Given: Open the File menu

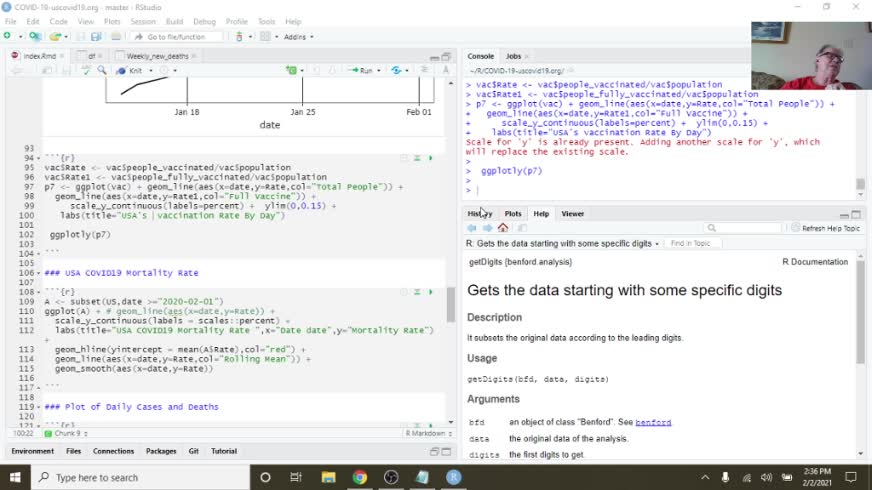Looking at the screenshot, I should click(x=11, y=22).
